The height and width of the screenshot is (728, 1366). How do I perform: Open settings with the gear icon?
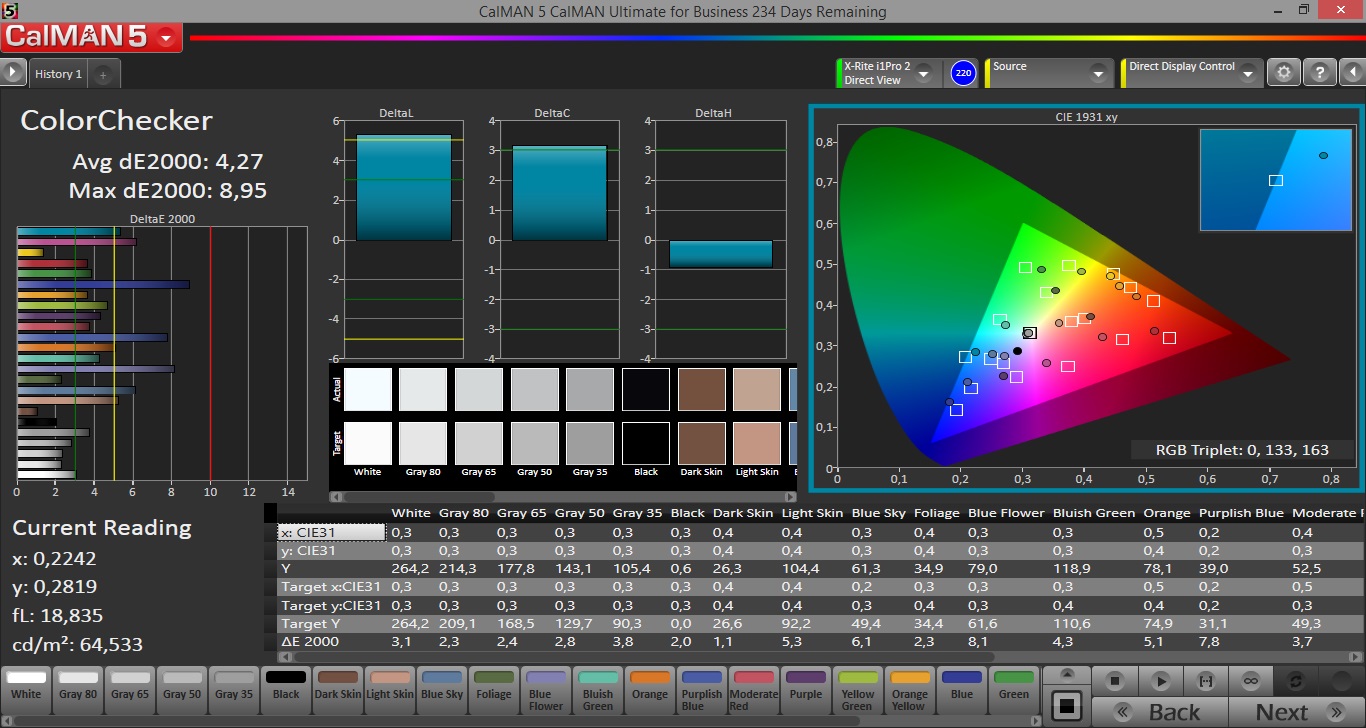(1284, 72)
